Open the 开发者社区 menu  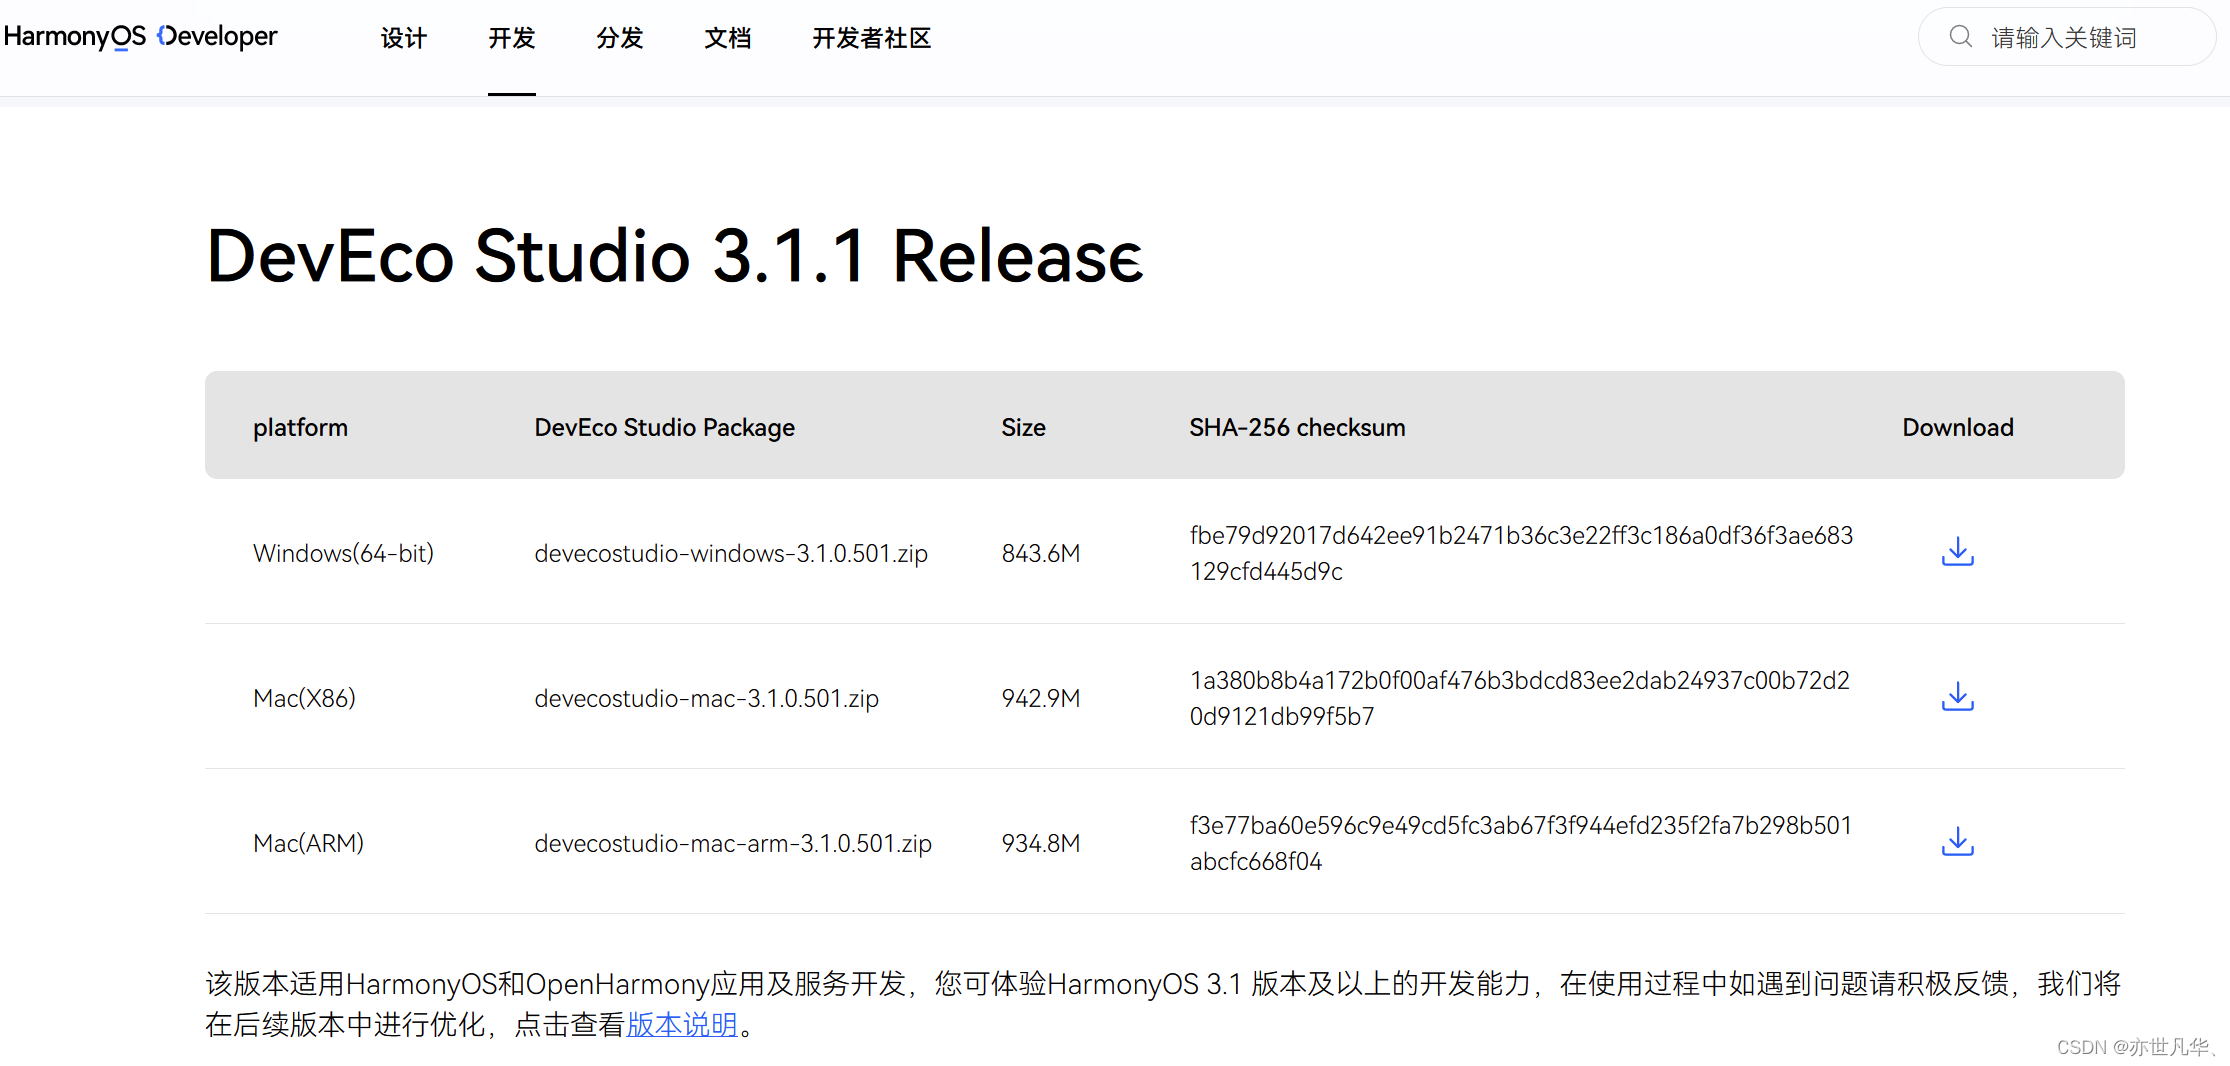click(872, 38)
